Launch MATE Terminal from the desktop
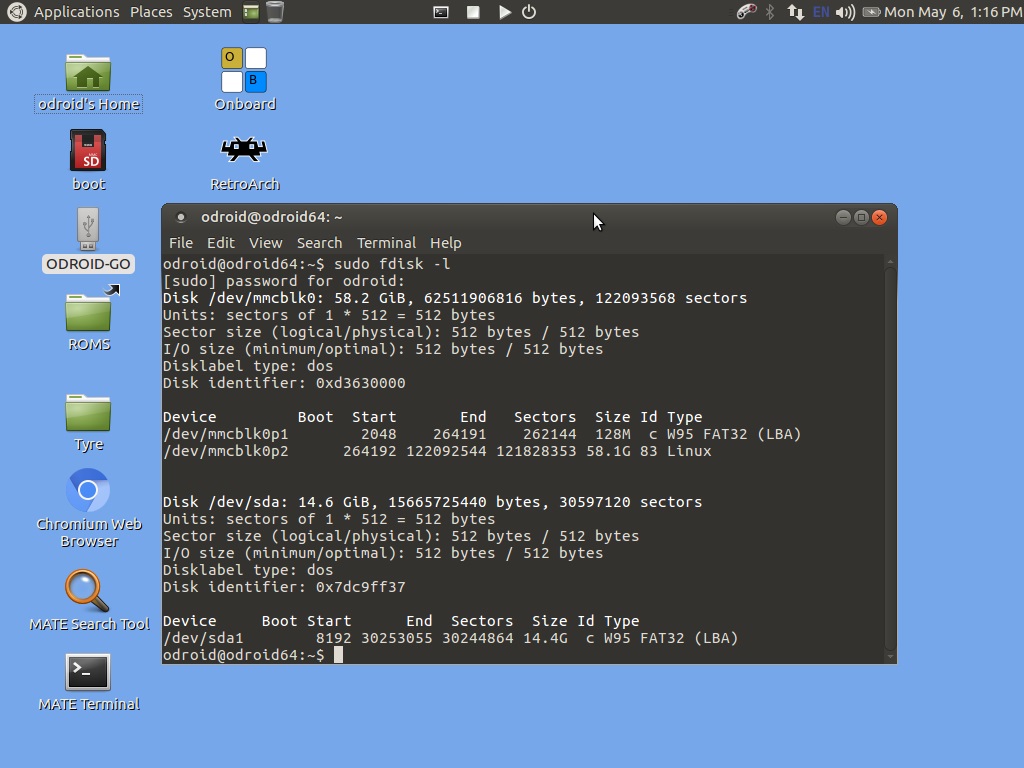 click(x=88, y=672)
